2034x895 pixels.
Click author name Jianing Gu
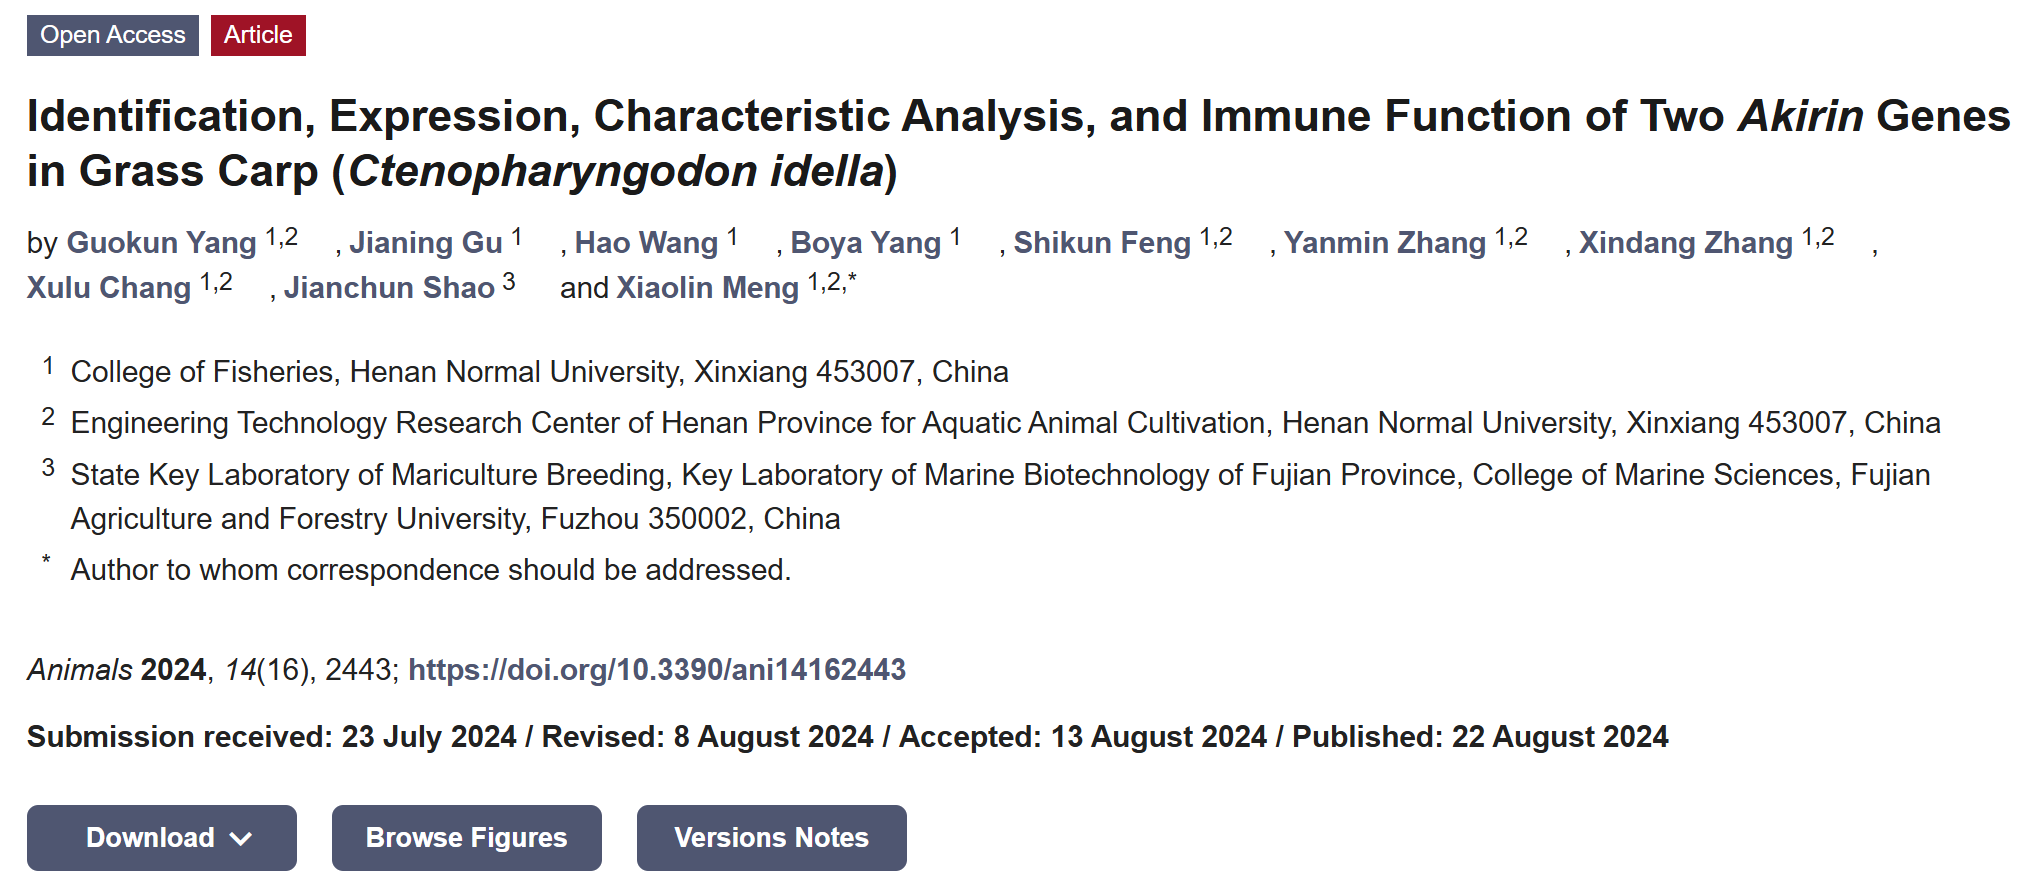point(425,243)
